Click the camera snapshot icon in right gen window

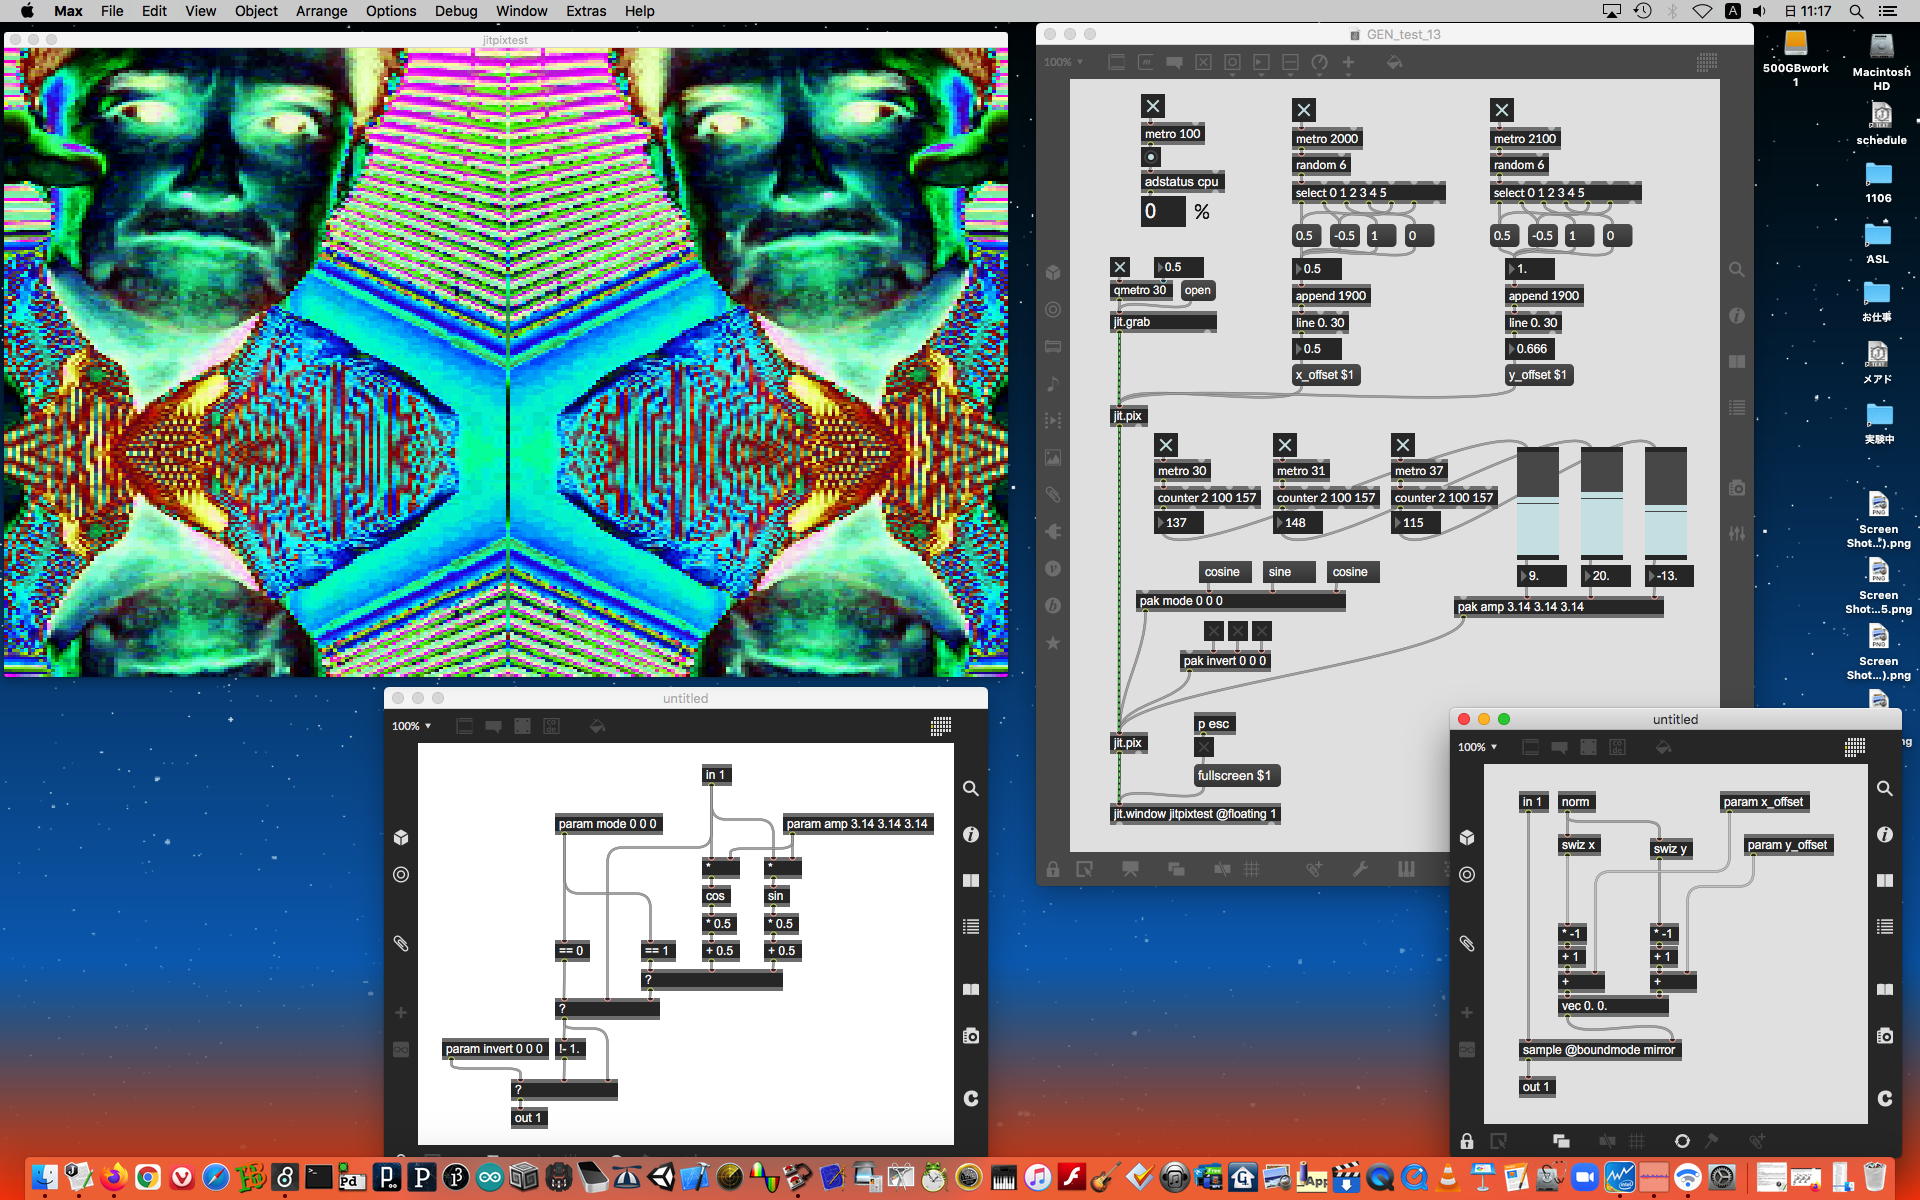coord(1884,1036)
